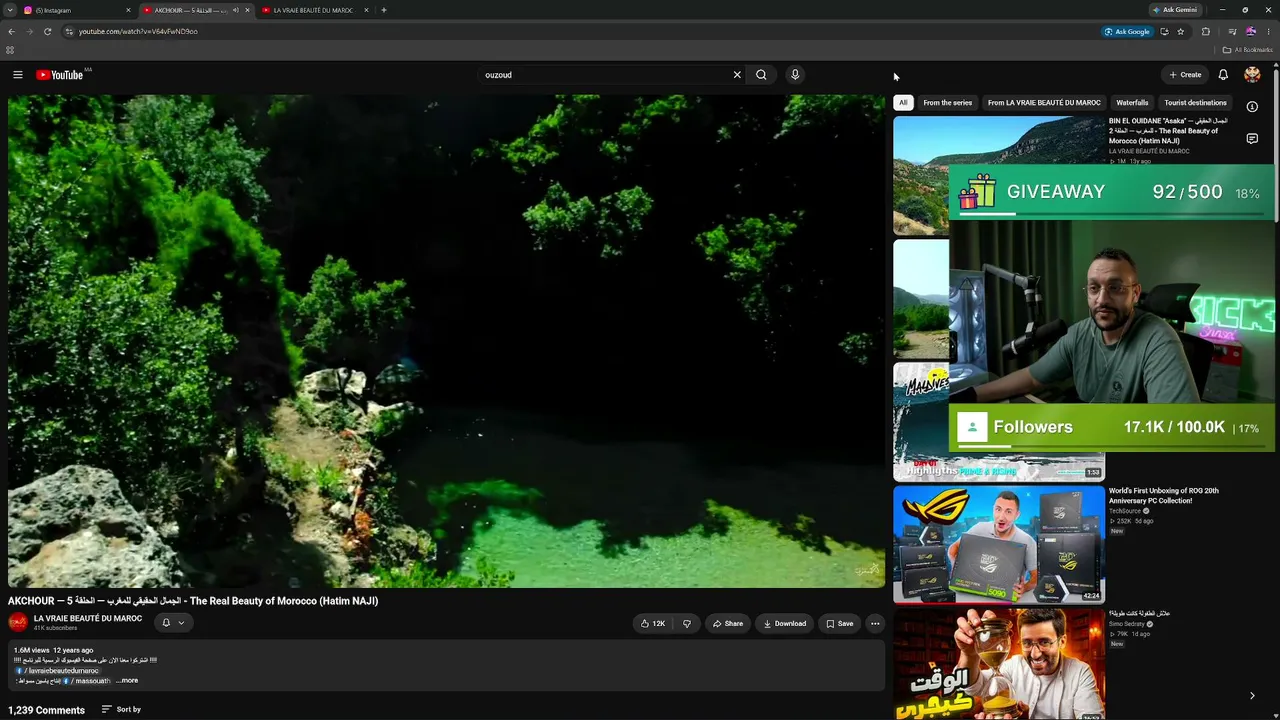Click the Ask Google lens button
Image resolution: width=1280 pixels, height=720 pixels.
coord(1127,31)
